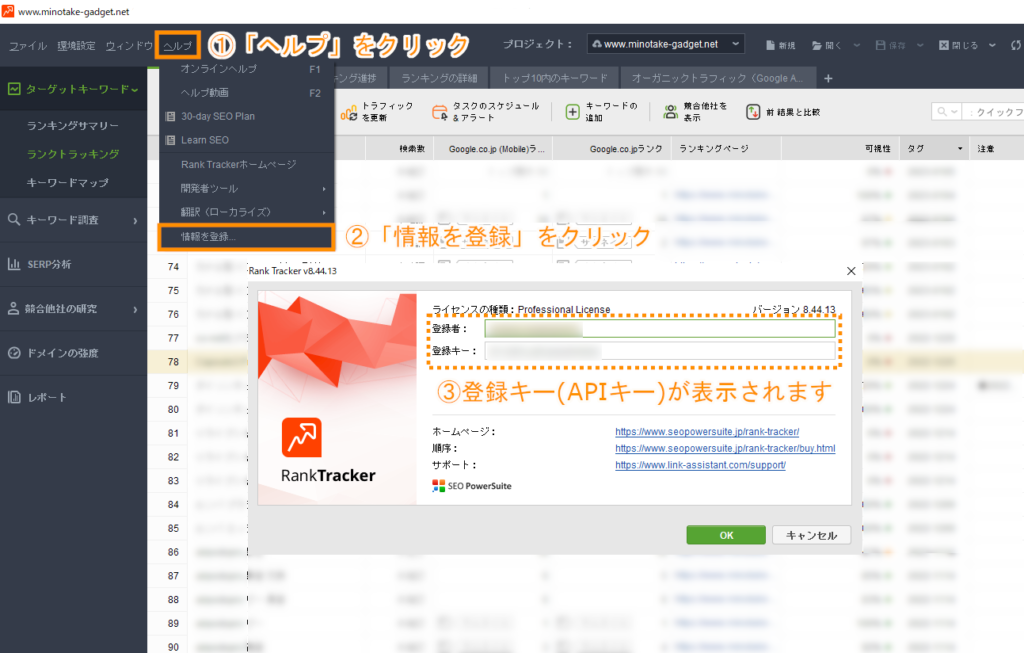Expand 翻訳（ローカライズ）submenu
1024x653 pixels.
pyautogui.click(x=247, y=212)
